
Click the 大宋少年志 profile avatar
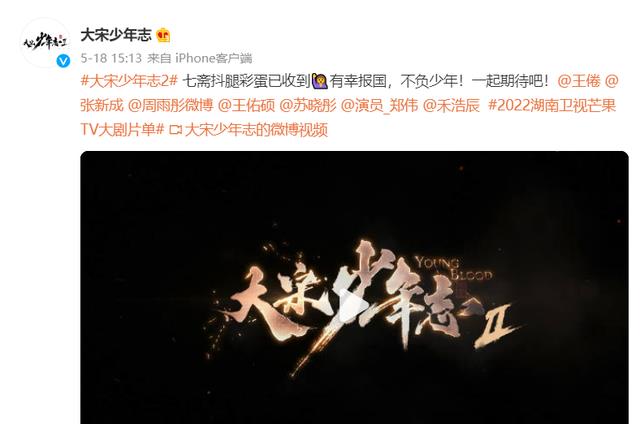[x=45, y=42]
